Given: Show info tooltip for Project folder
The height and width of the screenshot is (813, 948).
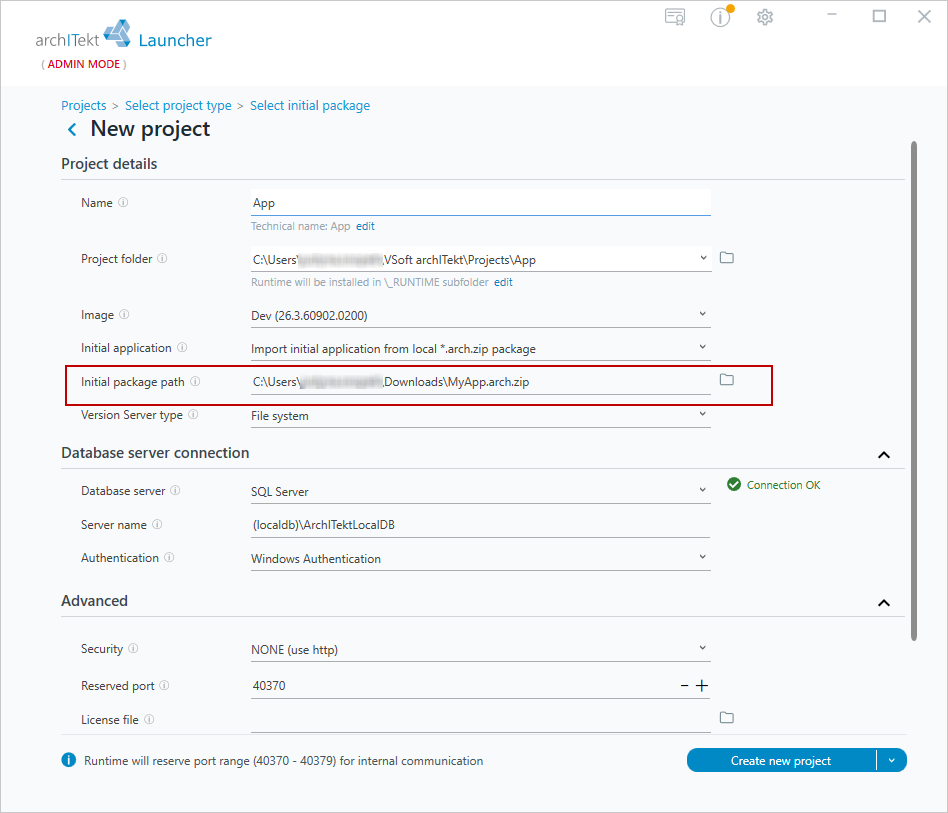Looking at the screenshot, I should (162, 259).
